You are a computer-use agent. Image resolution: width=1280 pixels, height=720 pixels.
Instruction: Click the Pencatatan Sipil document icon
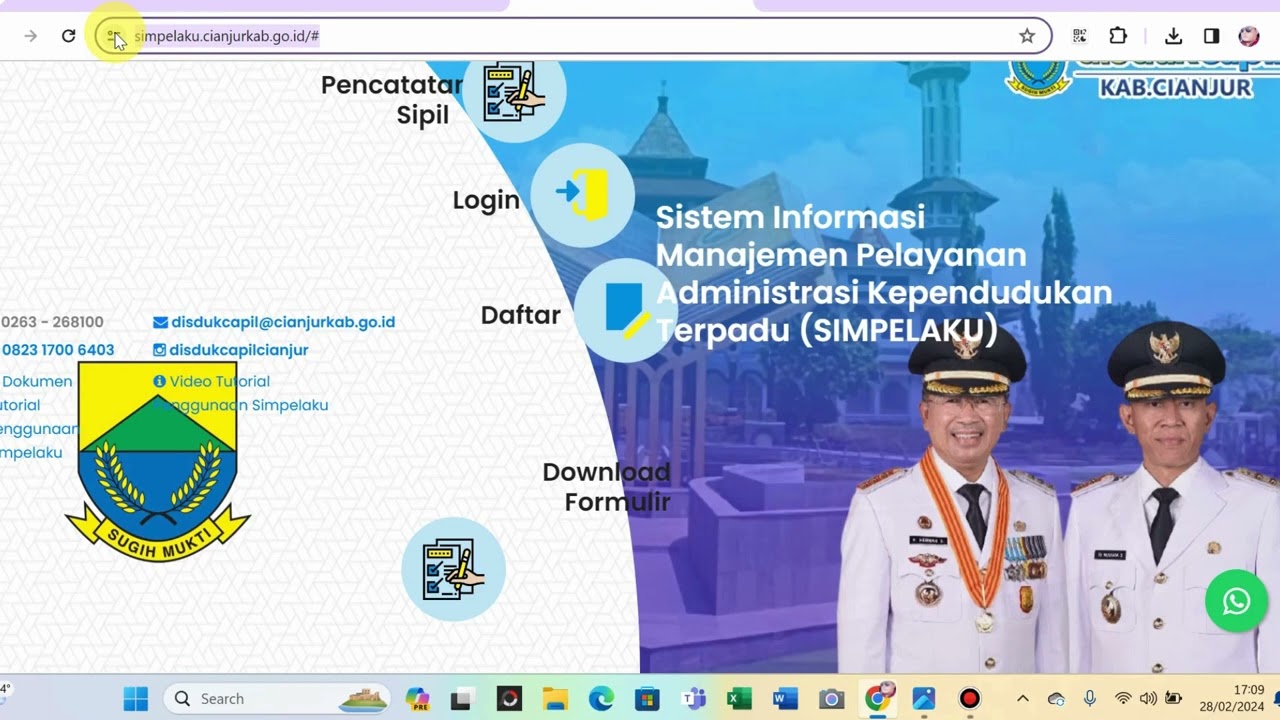[x=514, y=92]
